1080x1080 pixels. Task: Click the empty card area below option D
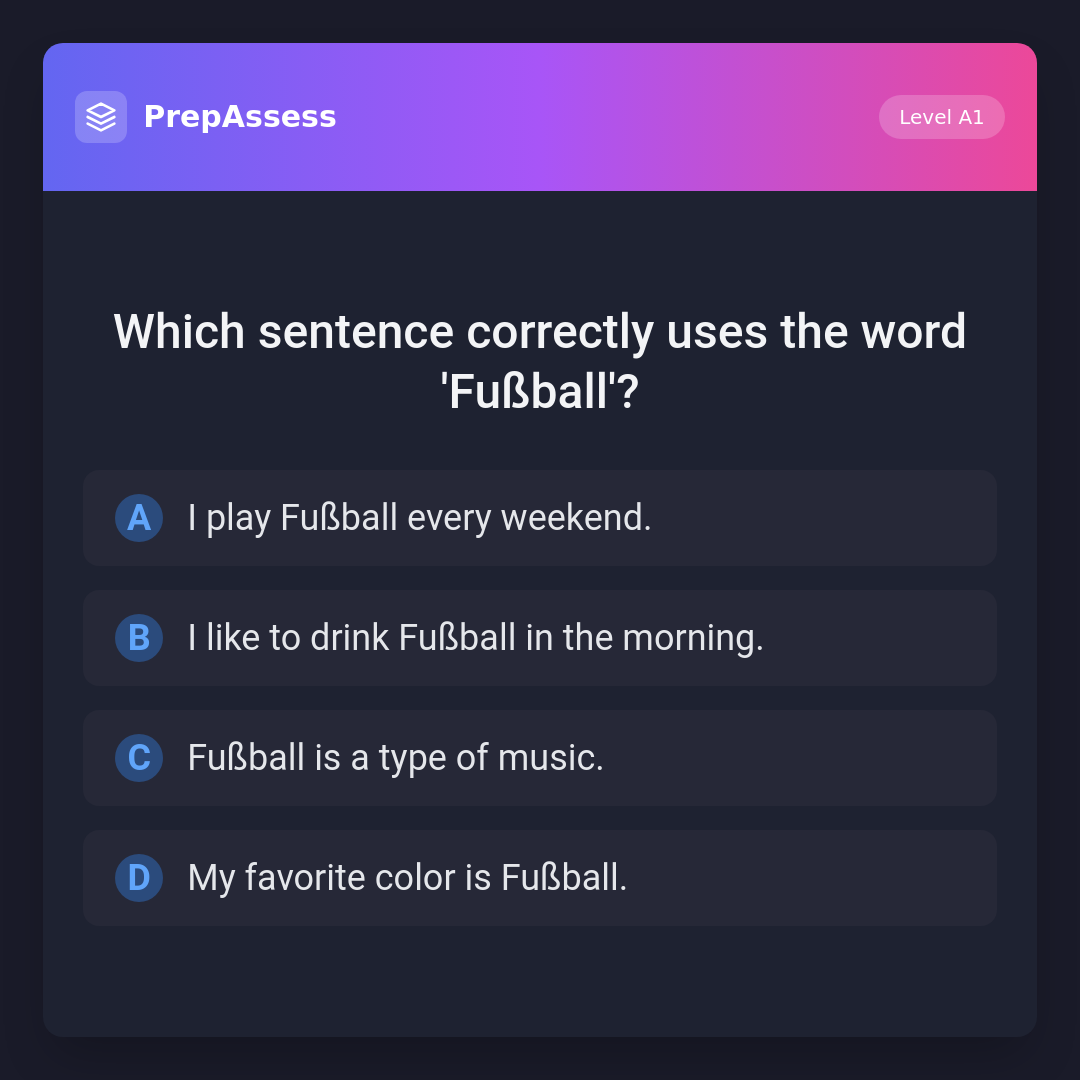[540, 980]
